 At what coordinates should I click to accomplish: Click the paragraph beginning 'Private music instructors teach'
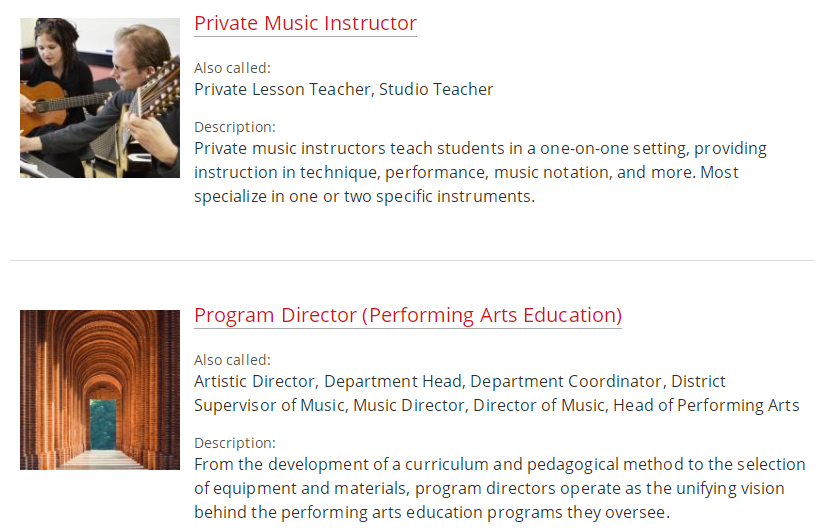point(480,172)
